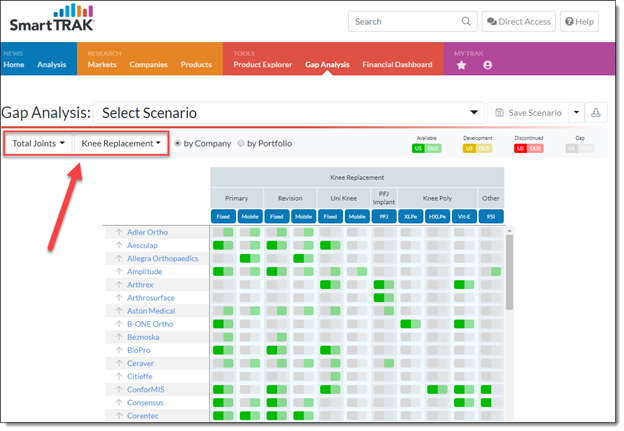Image resolution: width=624 pixels, height=431 pixels.
Task: Toggle Available legend US/OUS indicator
Action: tap(426, 148)
